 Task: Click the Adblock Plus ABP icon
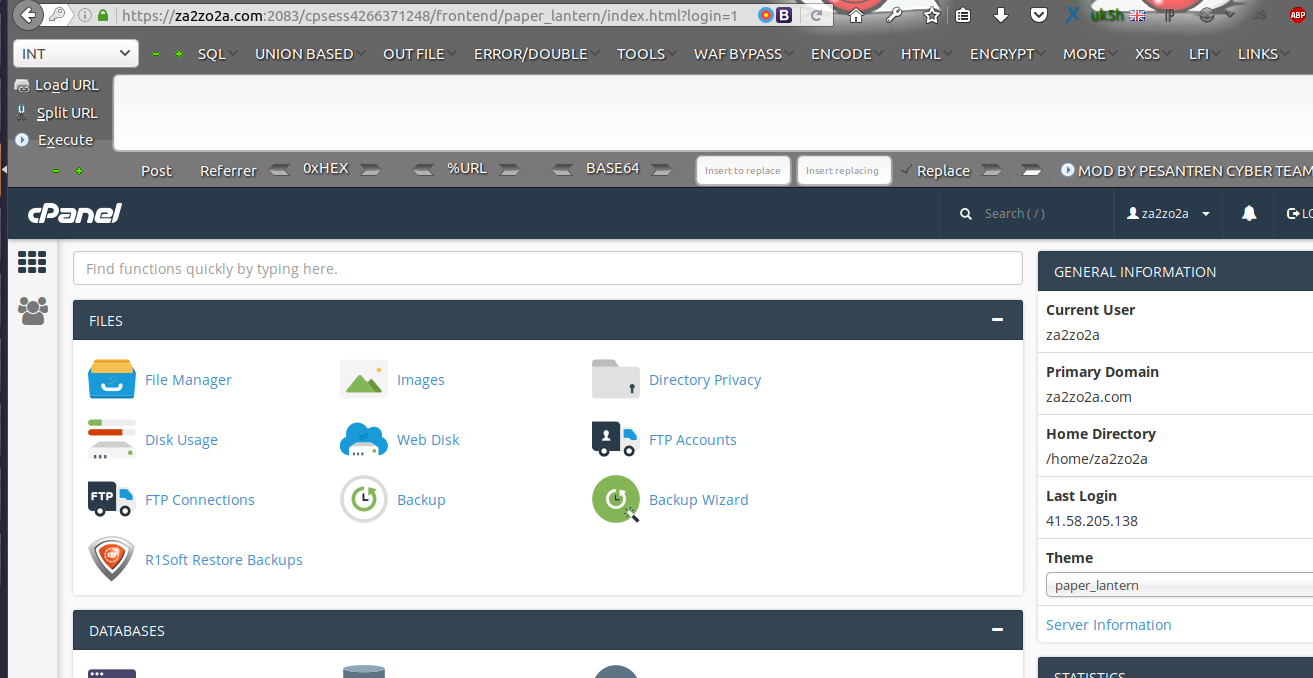click(x=1298, y=15)
